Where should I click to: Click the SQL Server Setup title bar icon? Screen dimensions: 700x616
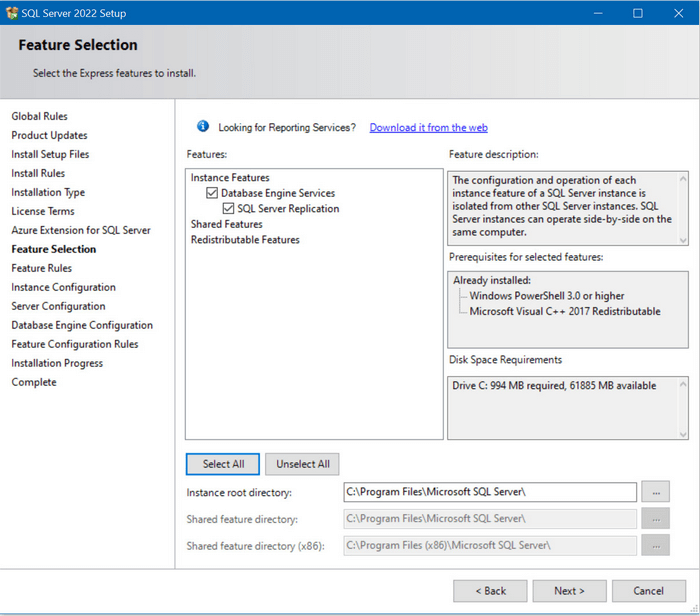[x=11, y=13]
